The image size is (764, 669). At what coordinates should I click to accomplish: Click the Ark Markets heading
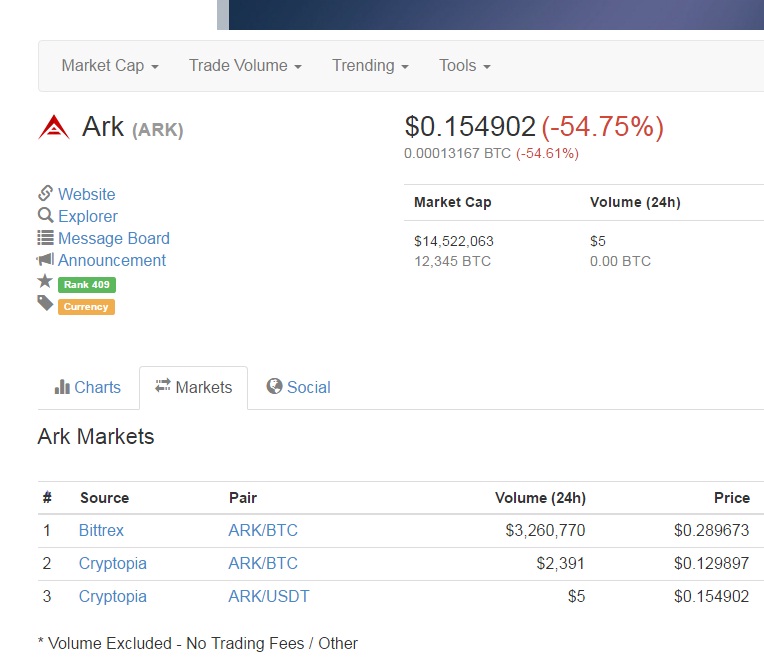point(96,437)
